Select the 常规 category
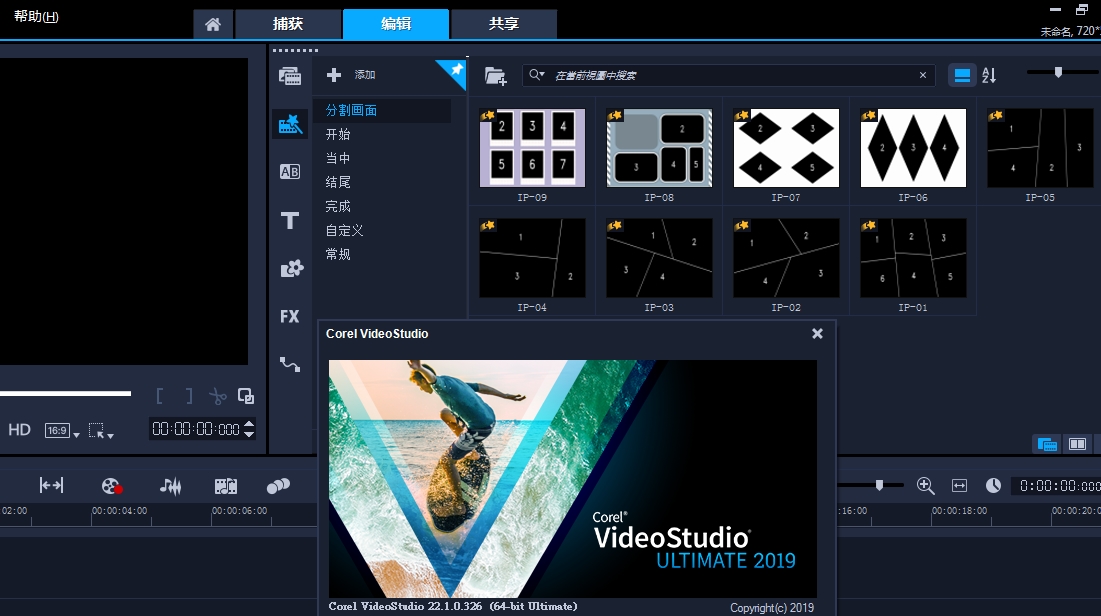The height and width of the screenshot is (616, 1101). coord(338,254)
